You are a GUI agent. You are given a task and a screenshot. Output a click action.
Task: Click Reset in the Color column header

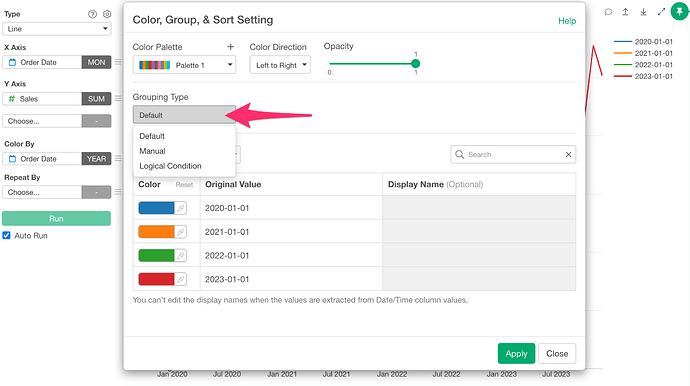(x=184, y=185)
